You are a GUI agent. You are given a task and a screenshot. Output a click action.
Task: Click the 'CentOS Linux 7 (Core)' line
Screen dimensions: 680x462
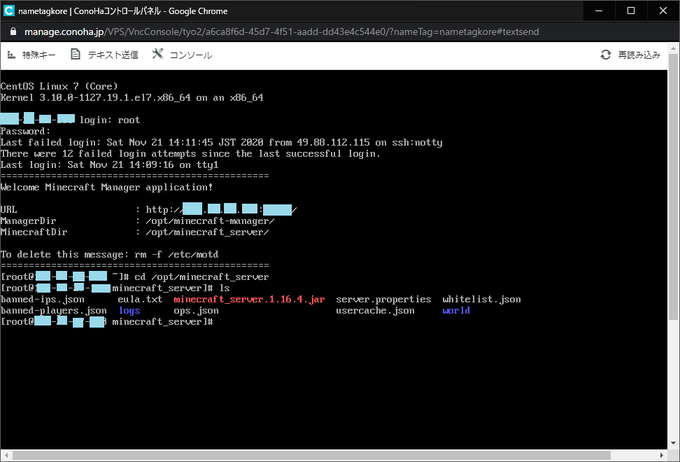[x=59, y=86]
